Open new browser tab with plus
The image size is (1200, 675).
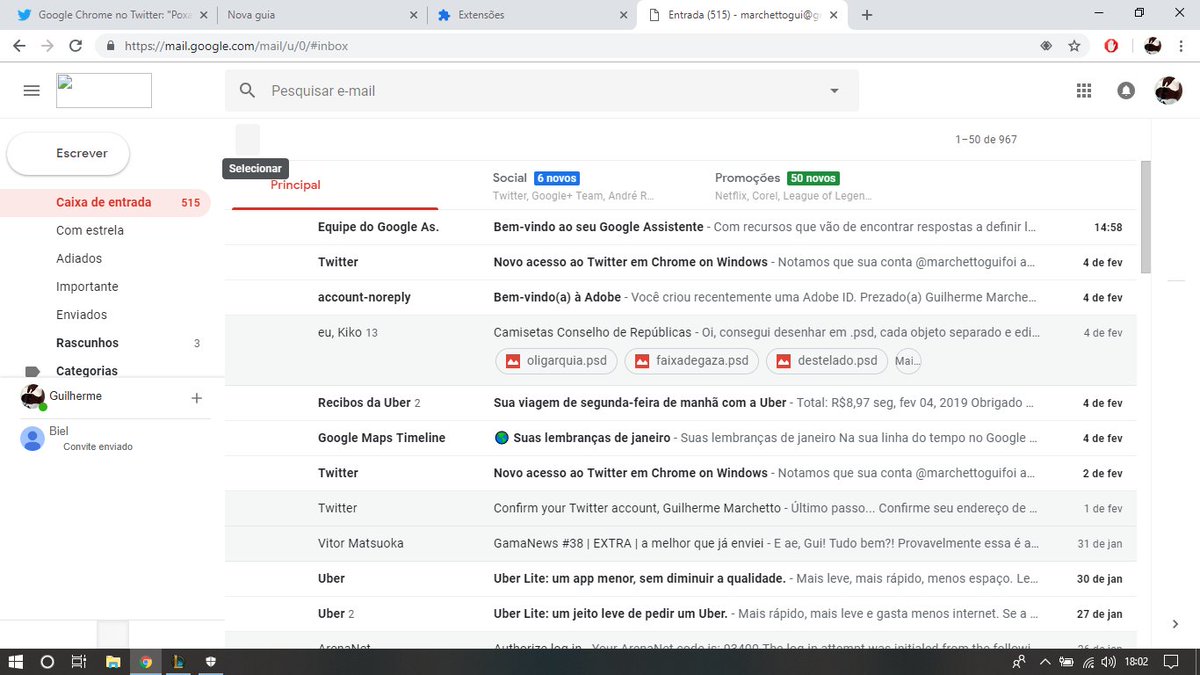coord(867,15)
